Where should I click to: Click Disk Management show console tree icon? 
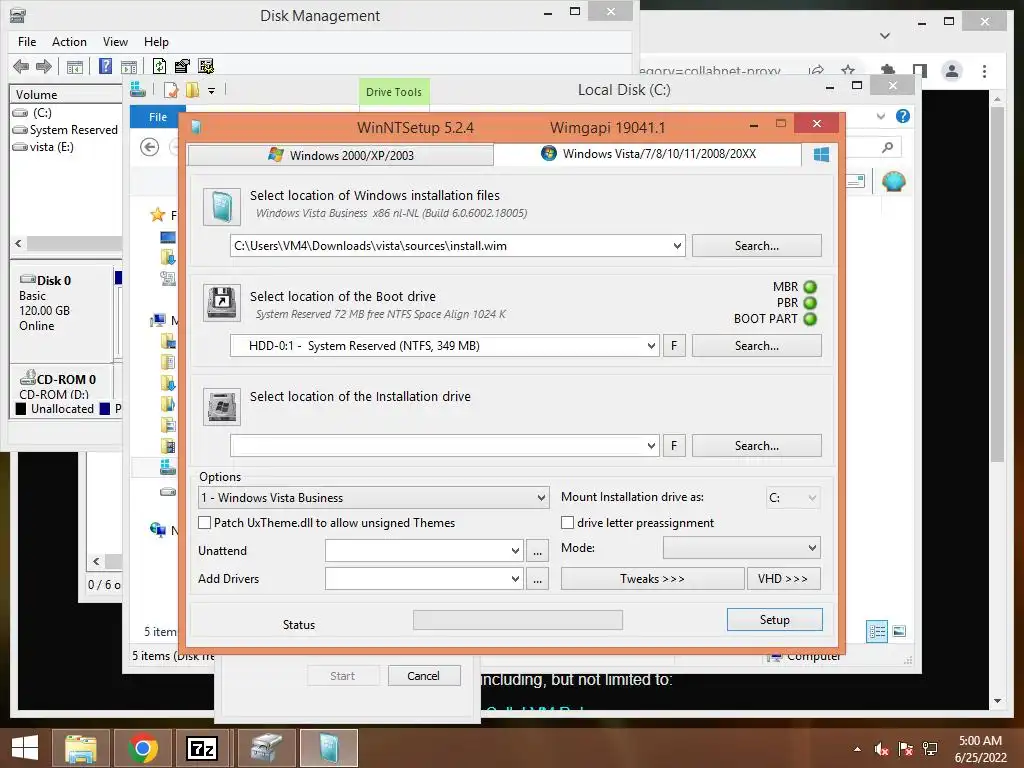75,67
